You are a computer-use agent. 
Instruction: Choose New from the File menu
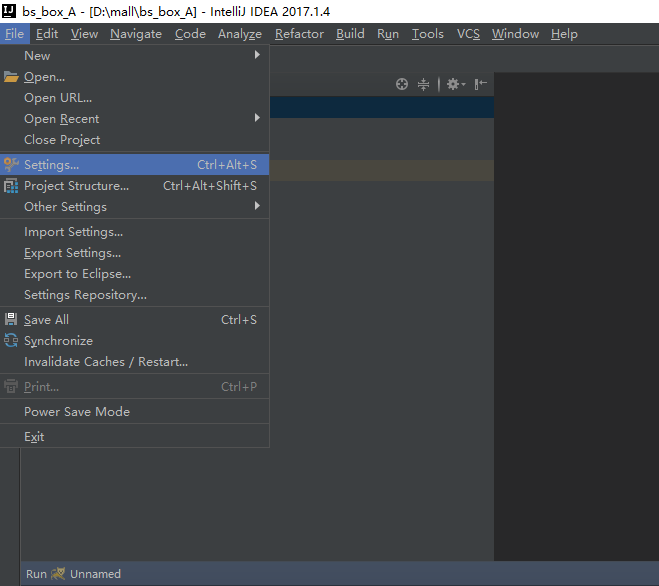pos(134,55)
